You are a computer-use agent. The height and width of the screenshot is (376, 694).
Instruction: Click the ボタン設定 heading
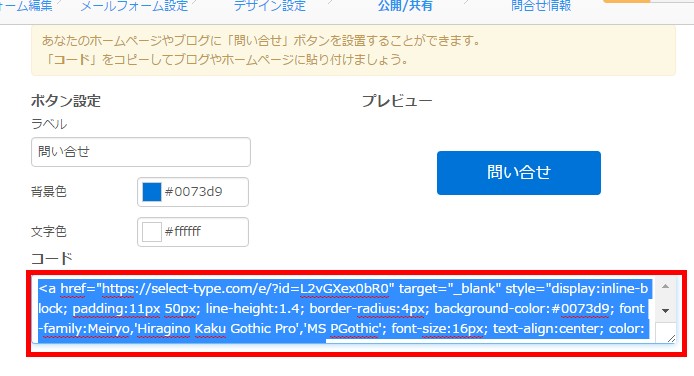point(66,101)
